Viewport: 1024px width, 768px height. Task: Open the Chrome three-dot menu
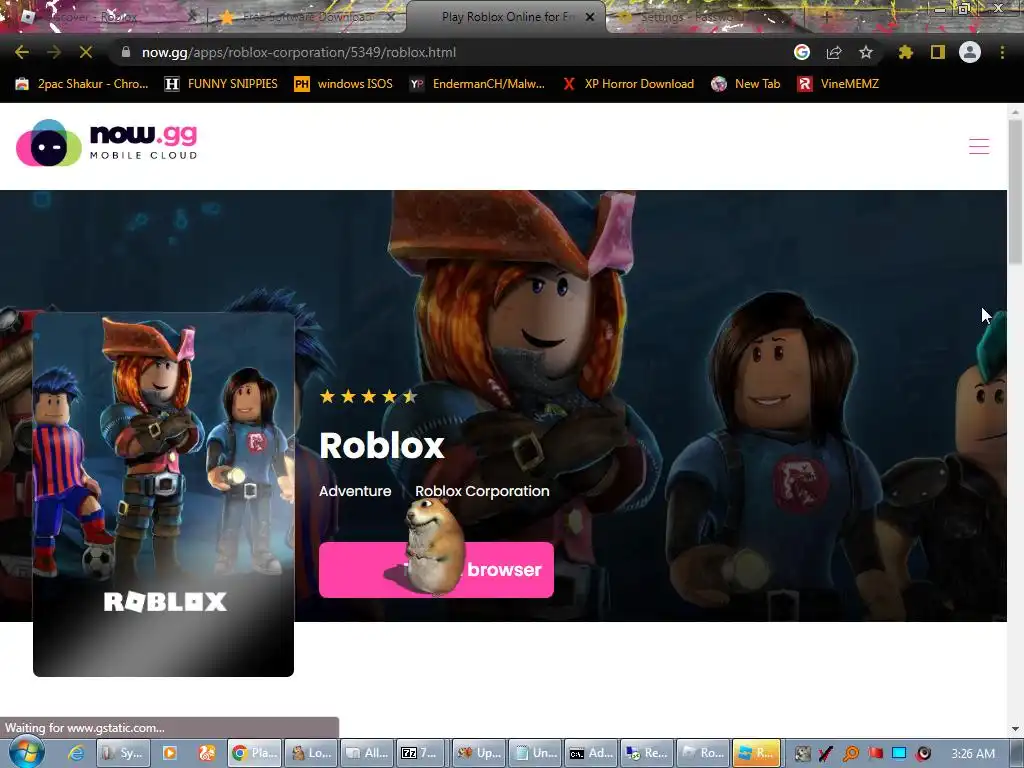(x=1002, y=52)
